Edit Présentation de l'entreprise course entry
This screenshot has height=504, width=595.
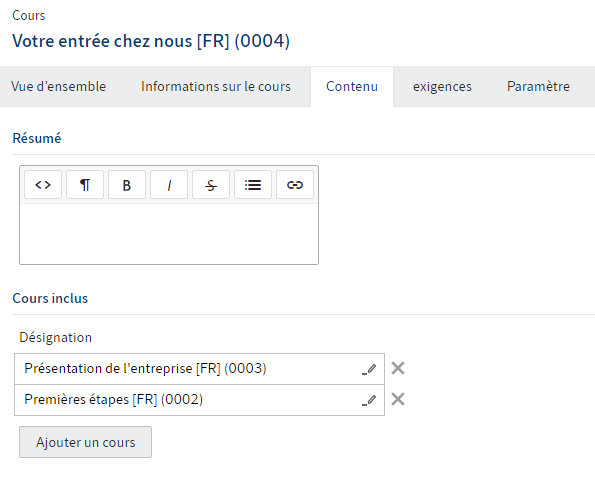pyautogui.click(x=369, y=369)
